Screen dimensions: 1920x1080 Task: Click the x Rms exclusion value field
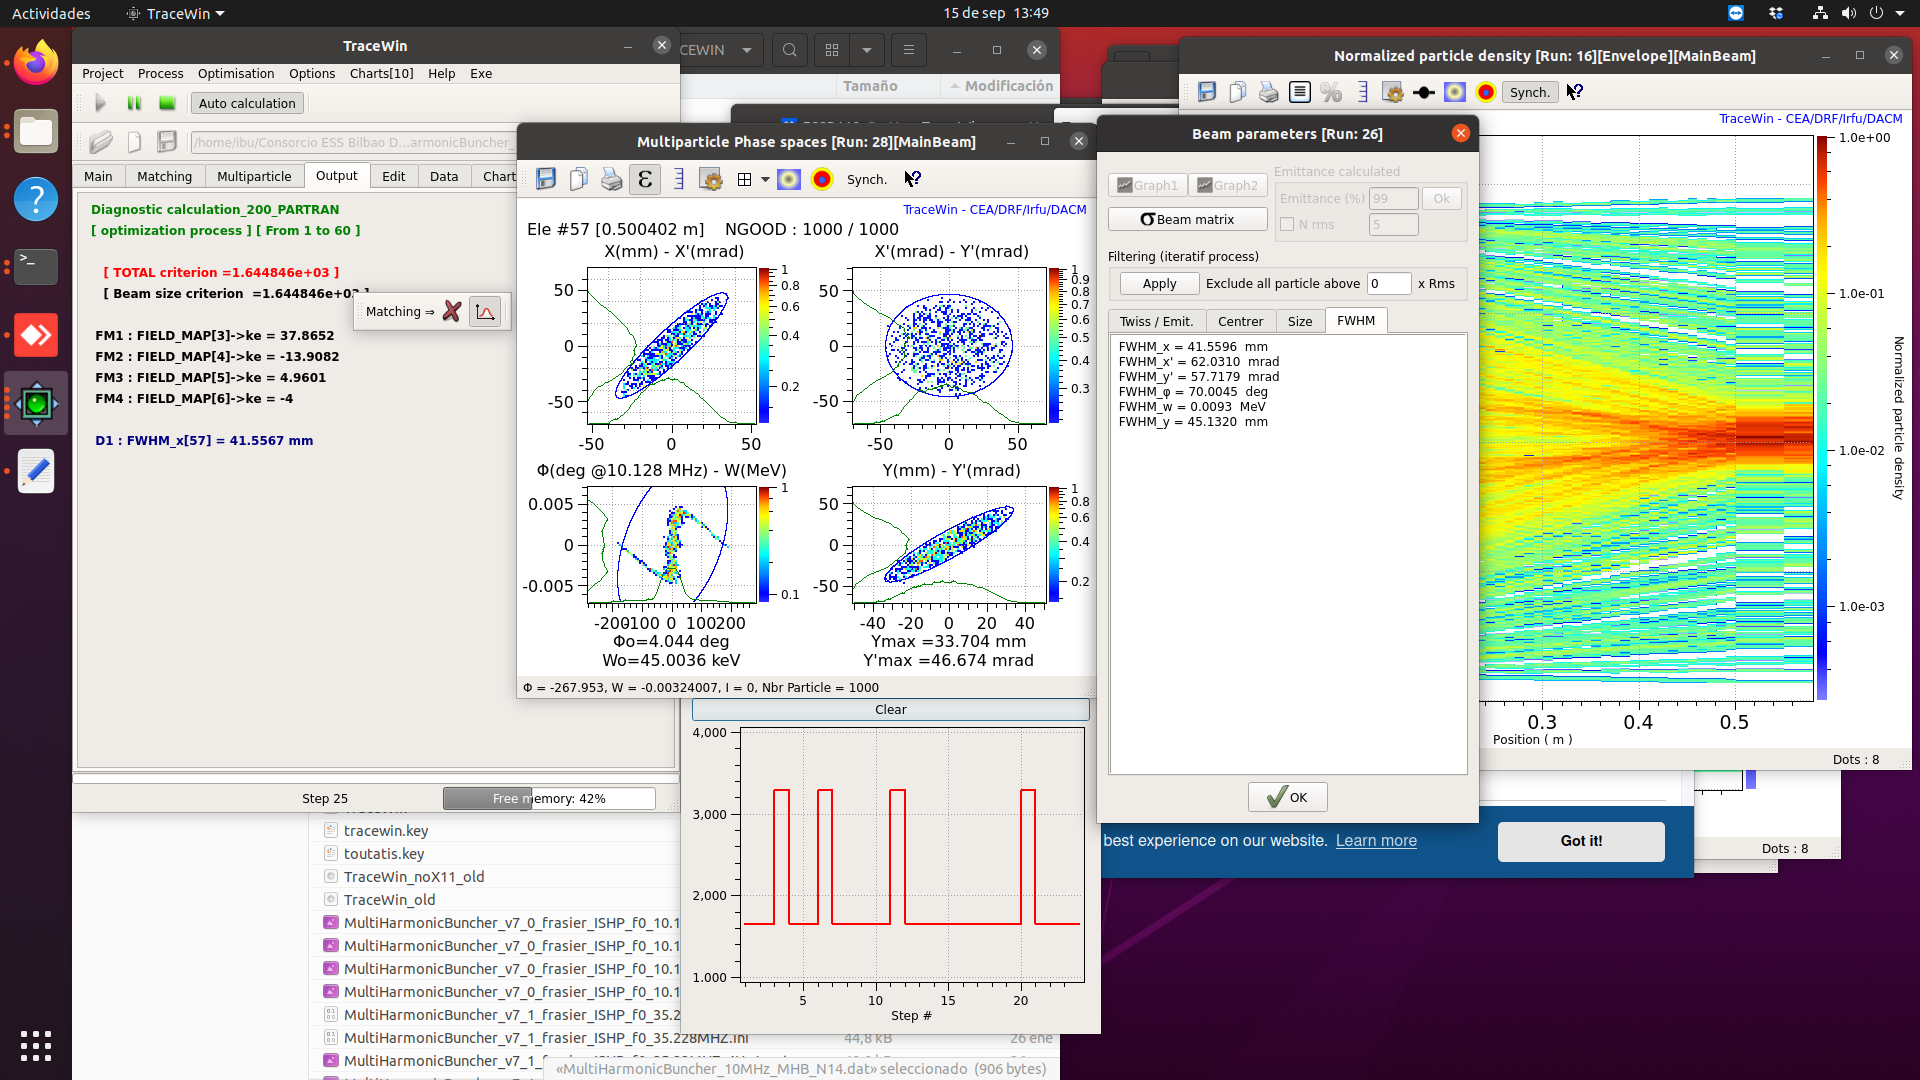pos(1389,283)
